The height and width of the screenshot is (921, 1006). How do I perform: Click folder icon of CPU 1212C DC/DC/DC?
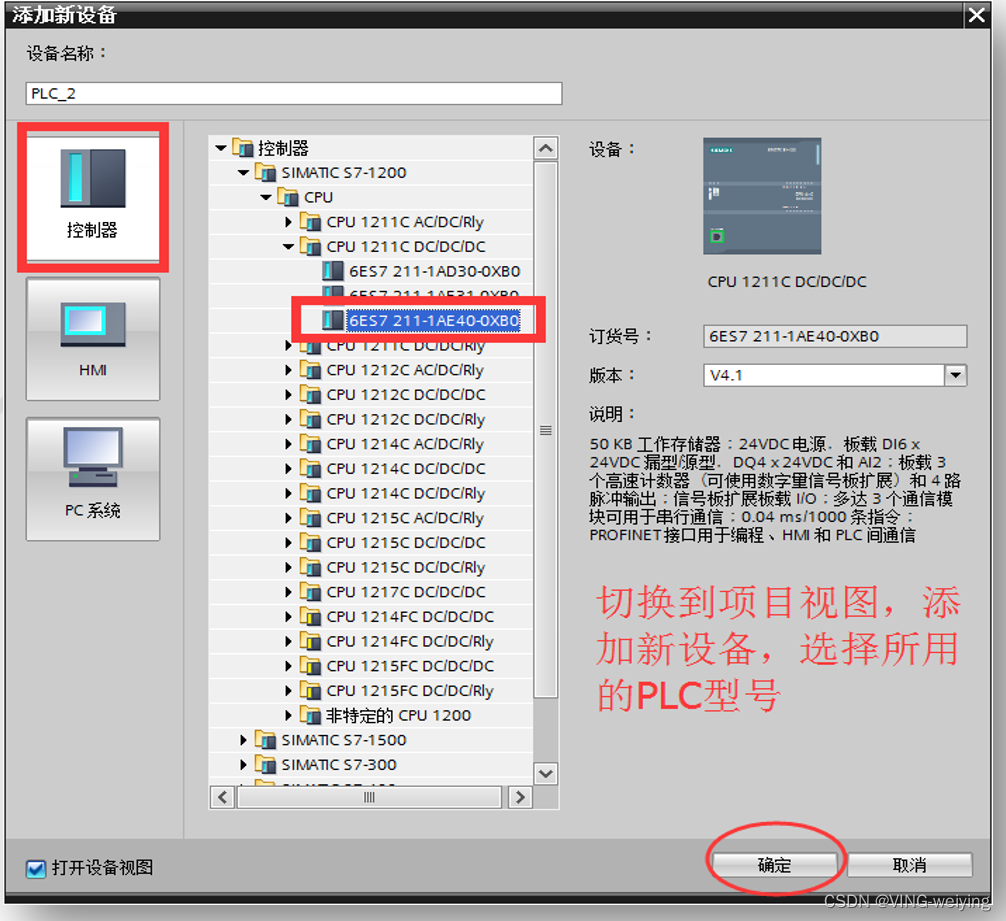tap(311, 394)
